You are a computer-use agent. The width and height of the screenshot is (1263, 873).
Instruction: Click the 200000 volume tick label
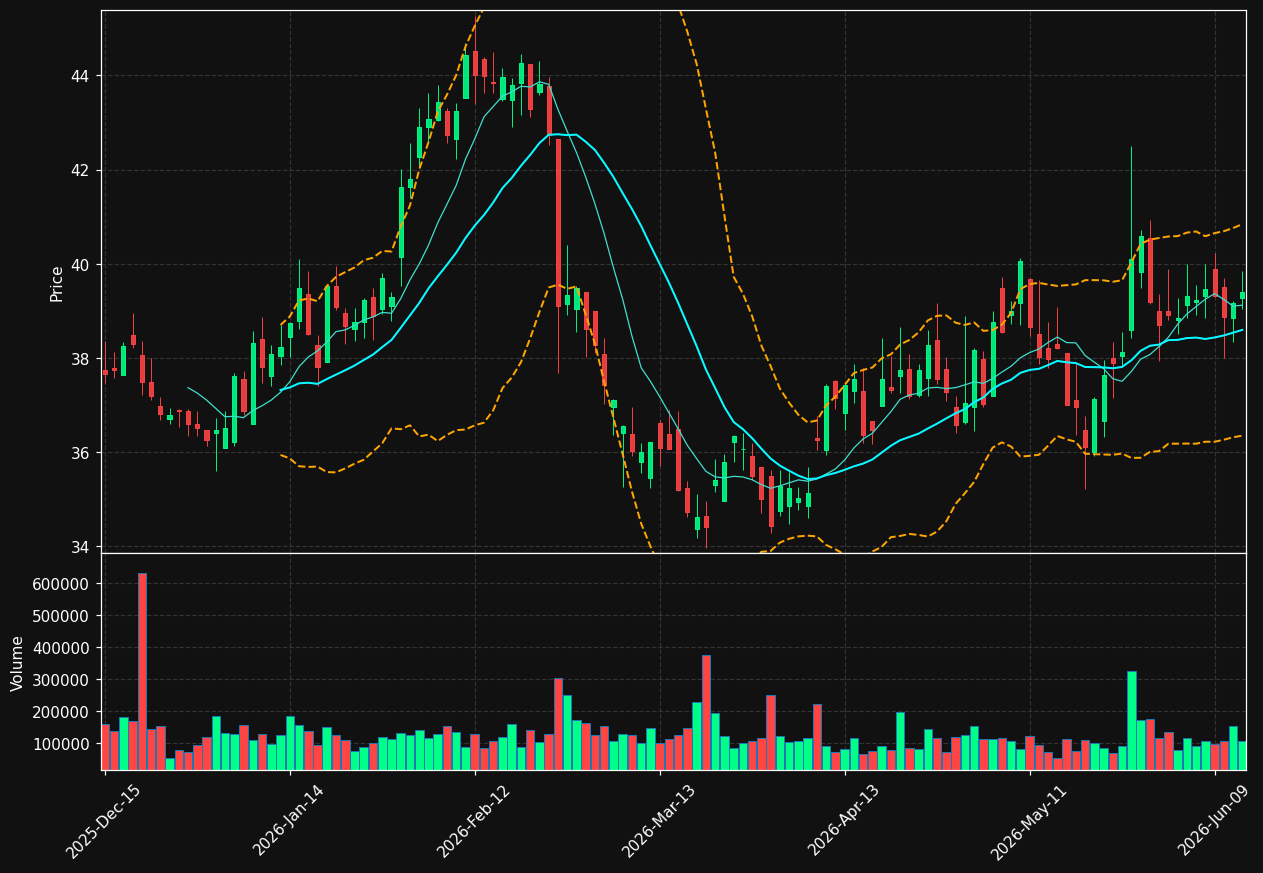pyautogui.click(x=62, y=712)
